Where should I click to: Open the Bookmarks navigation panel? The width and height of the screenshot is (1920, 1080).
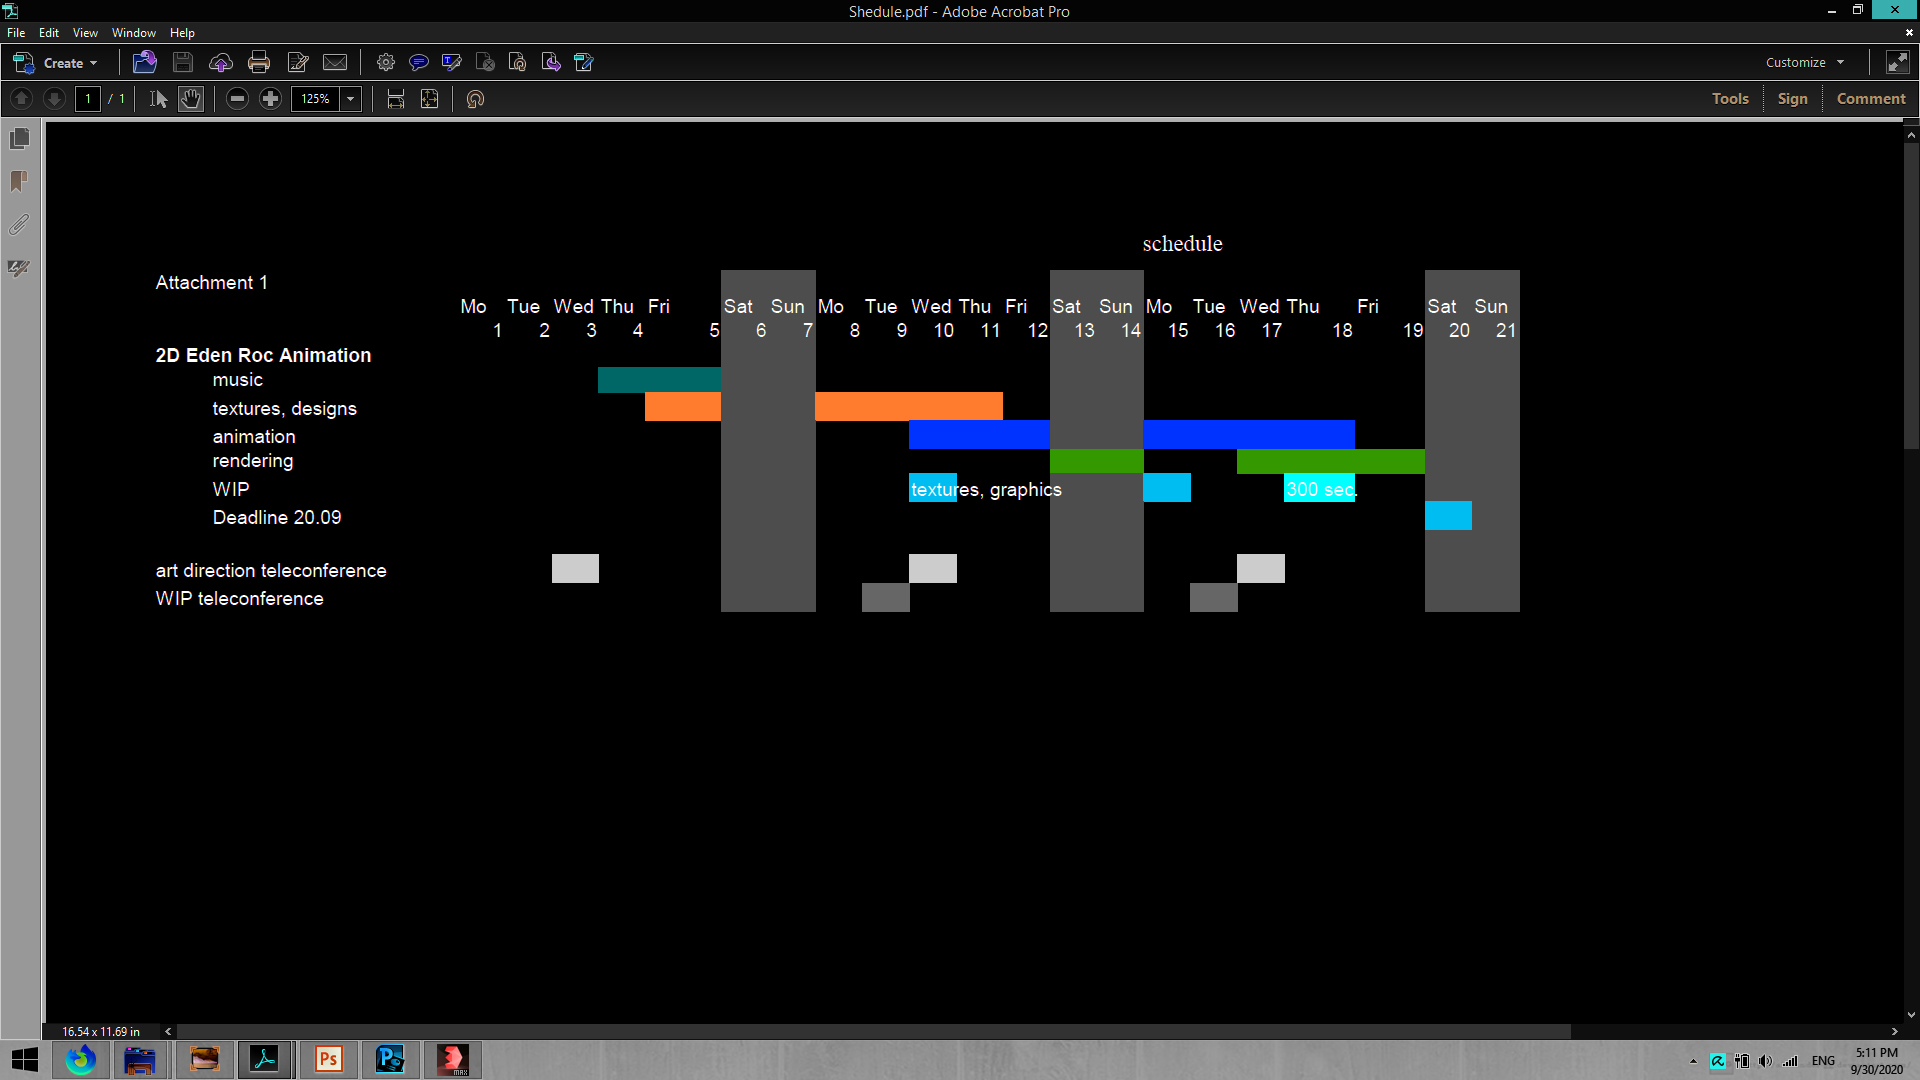point(19,181)
